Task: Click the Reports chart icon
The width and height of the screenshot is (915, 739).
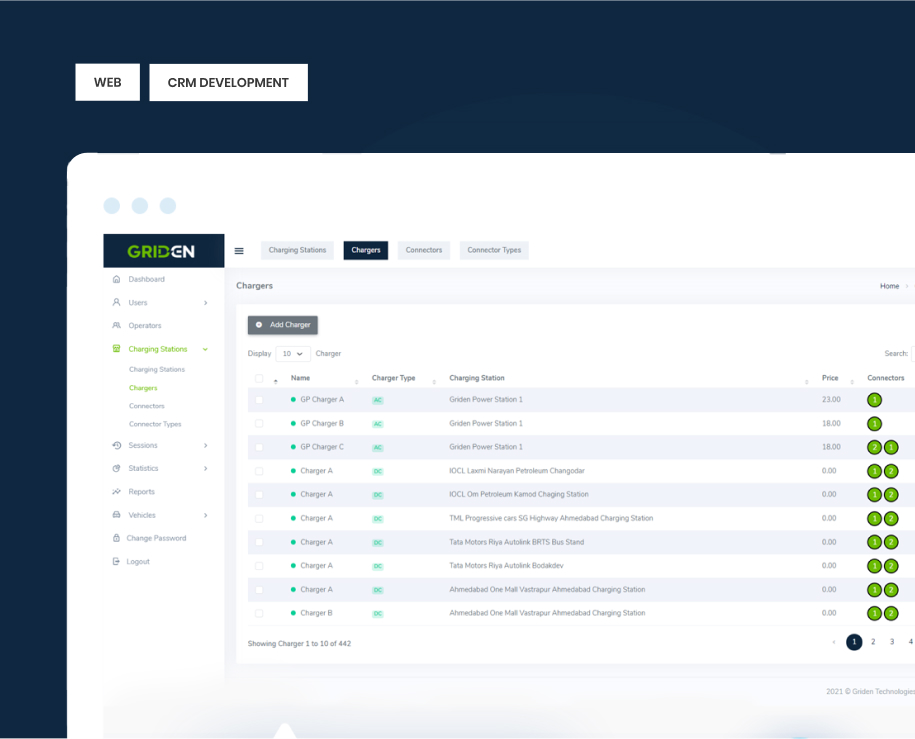Action: click(117, 492)
